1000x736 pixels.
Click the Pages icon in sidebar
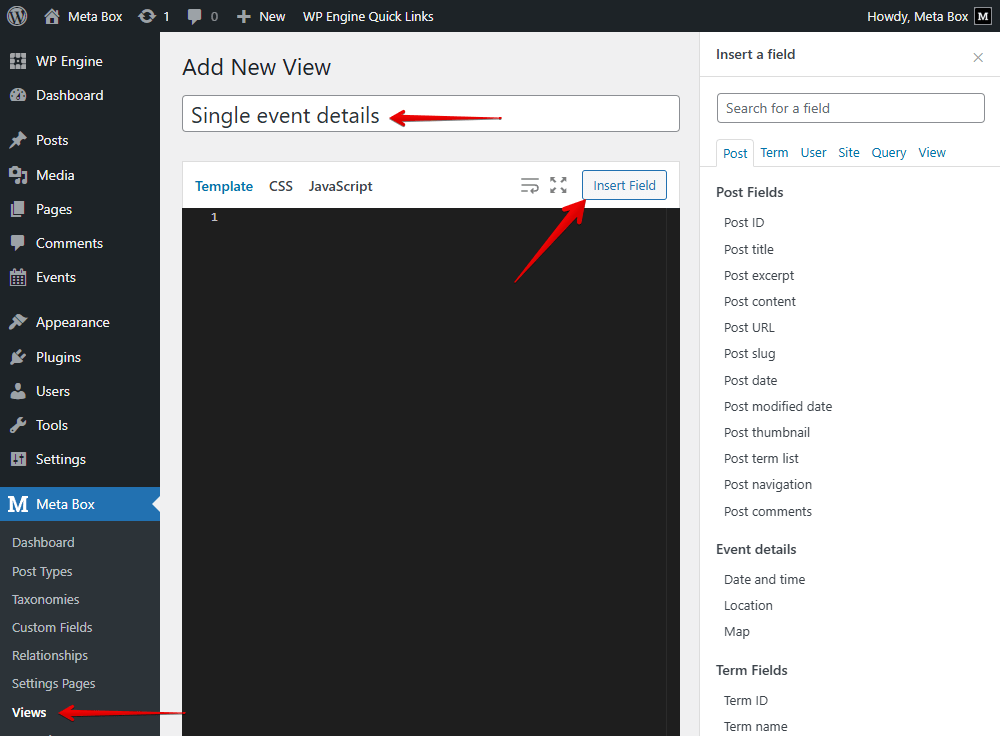[18, 209]
